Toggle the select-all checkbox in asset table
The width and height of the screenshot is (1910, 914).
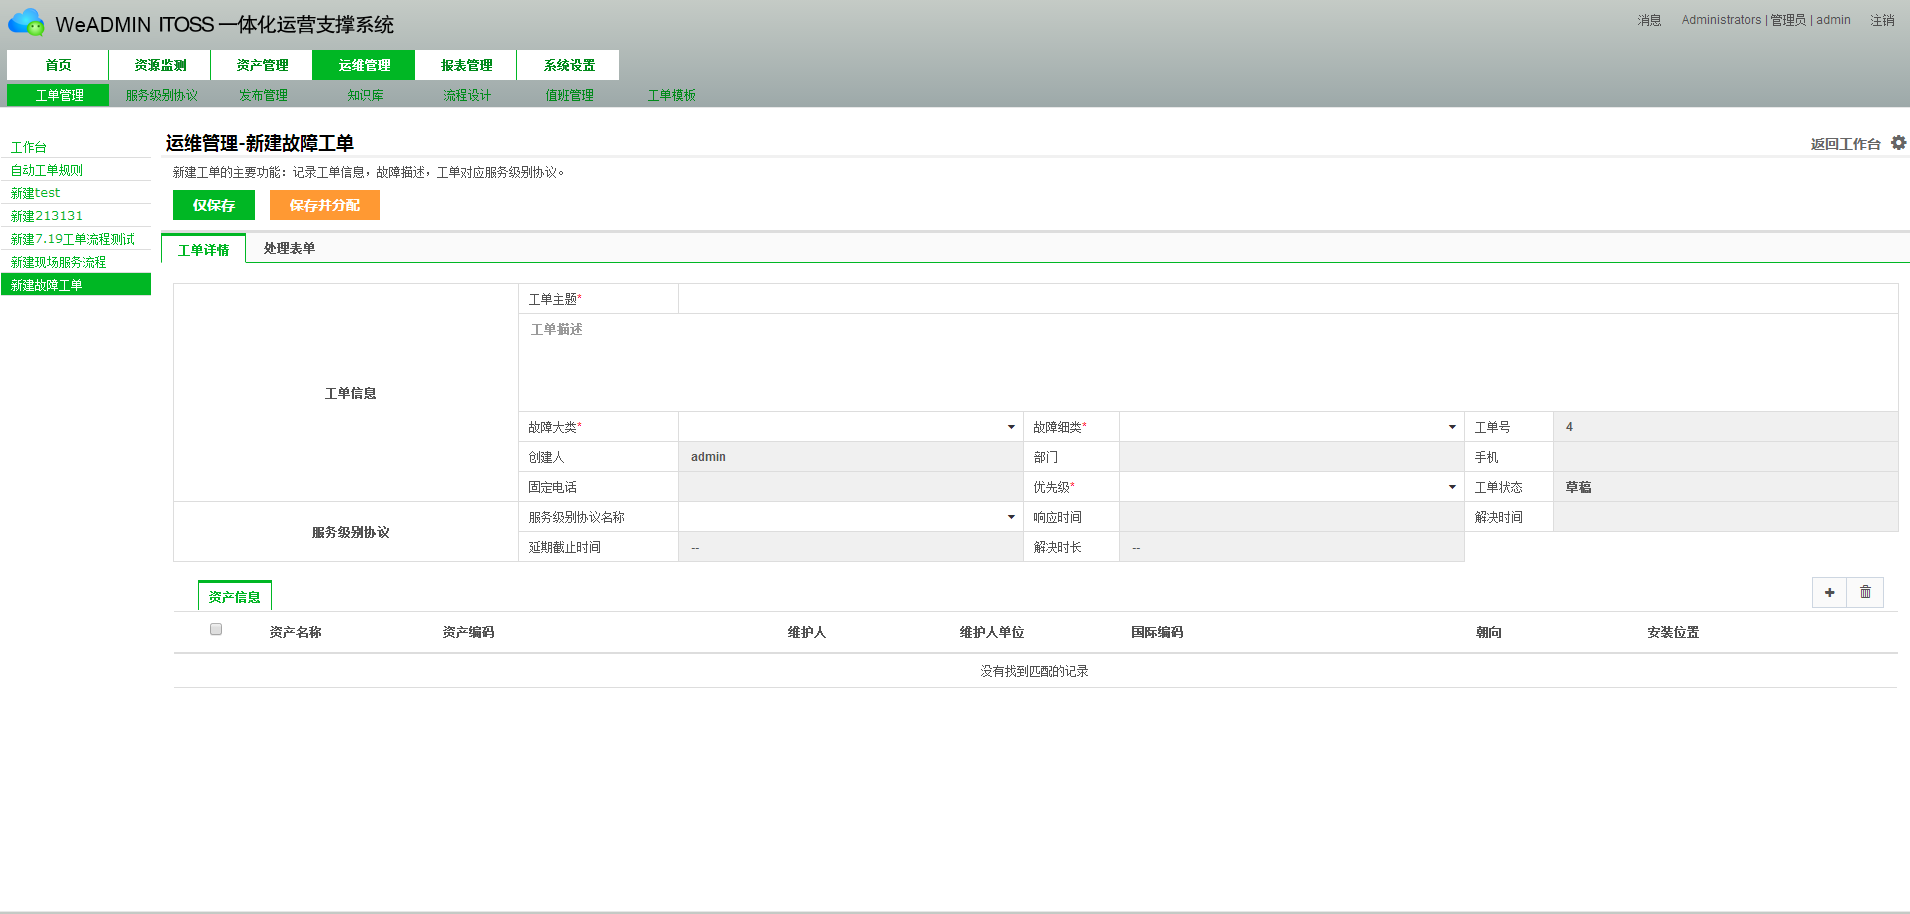(216, 629)
